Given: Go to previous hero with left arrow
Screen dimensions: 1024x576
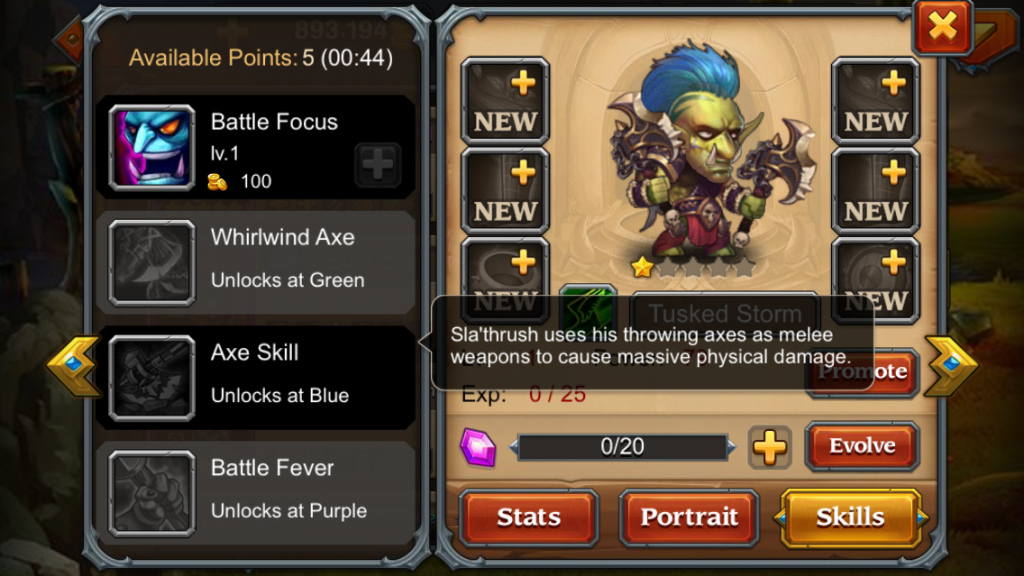Looking at the screenshot, I should click(72, 366).
